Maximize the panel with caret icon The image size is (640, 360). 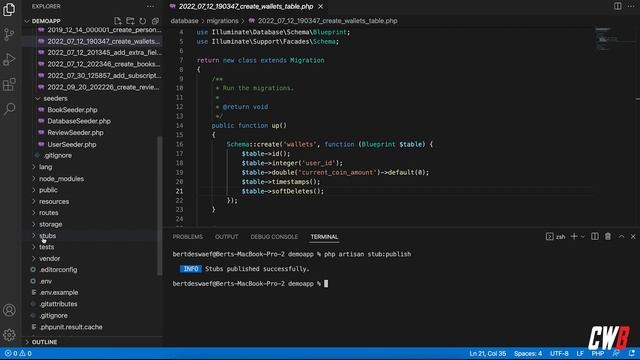pyautogui.click(x=621, y=236)
